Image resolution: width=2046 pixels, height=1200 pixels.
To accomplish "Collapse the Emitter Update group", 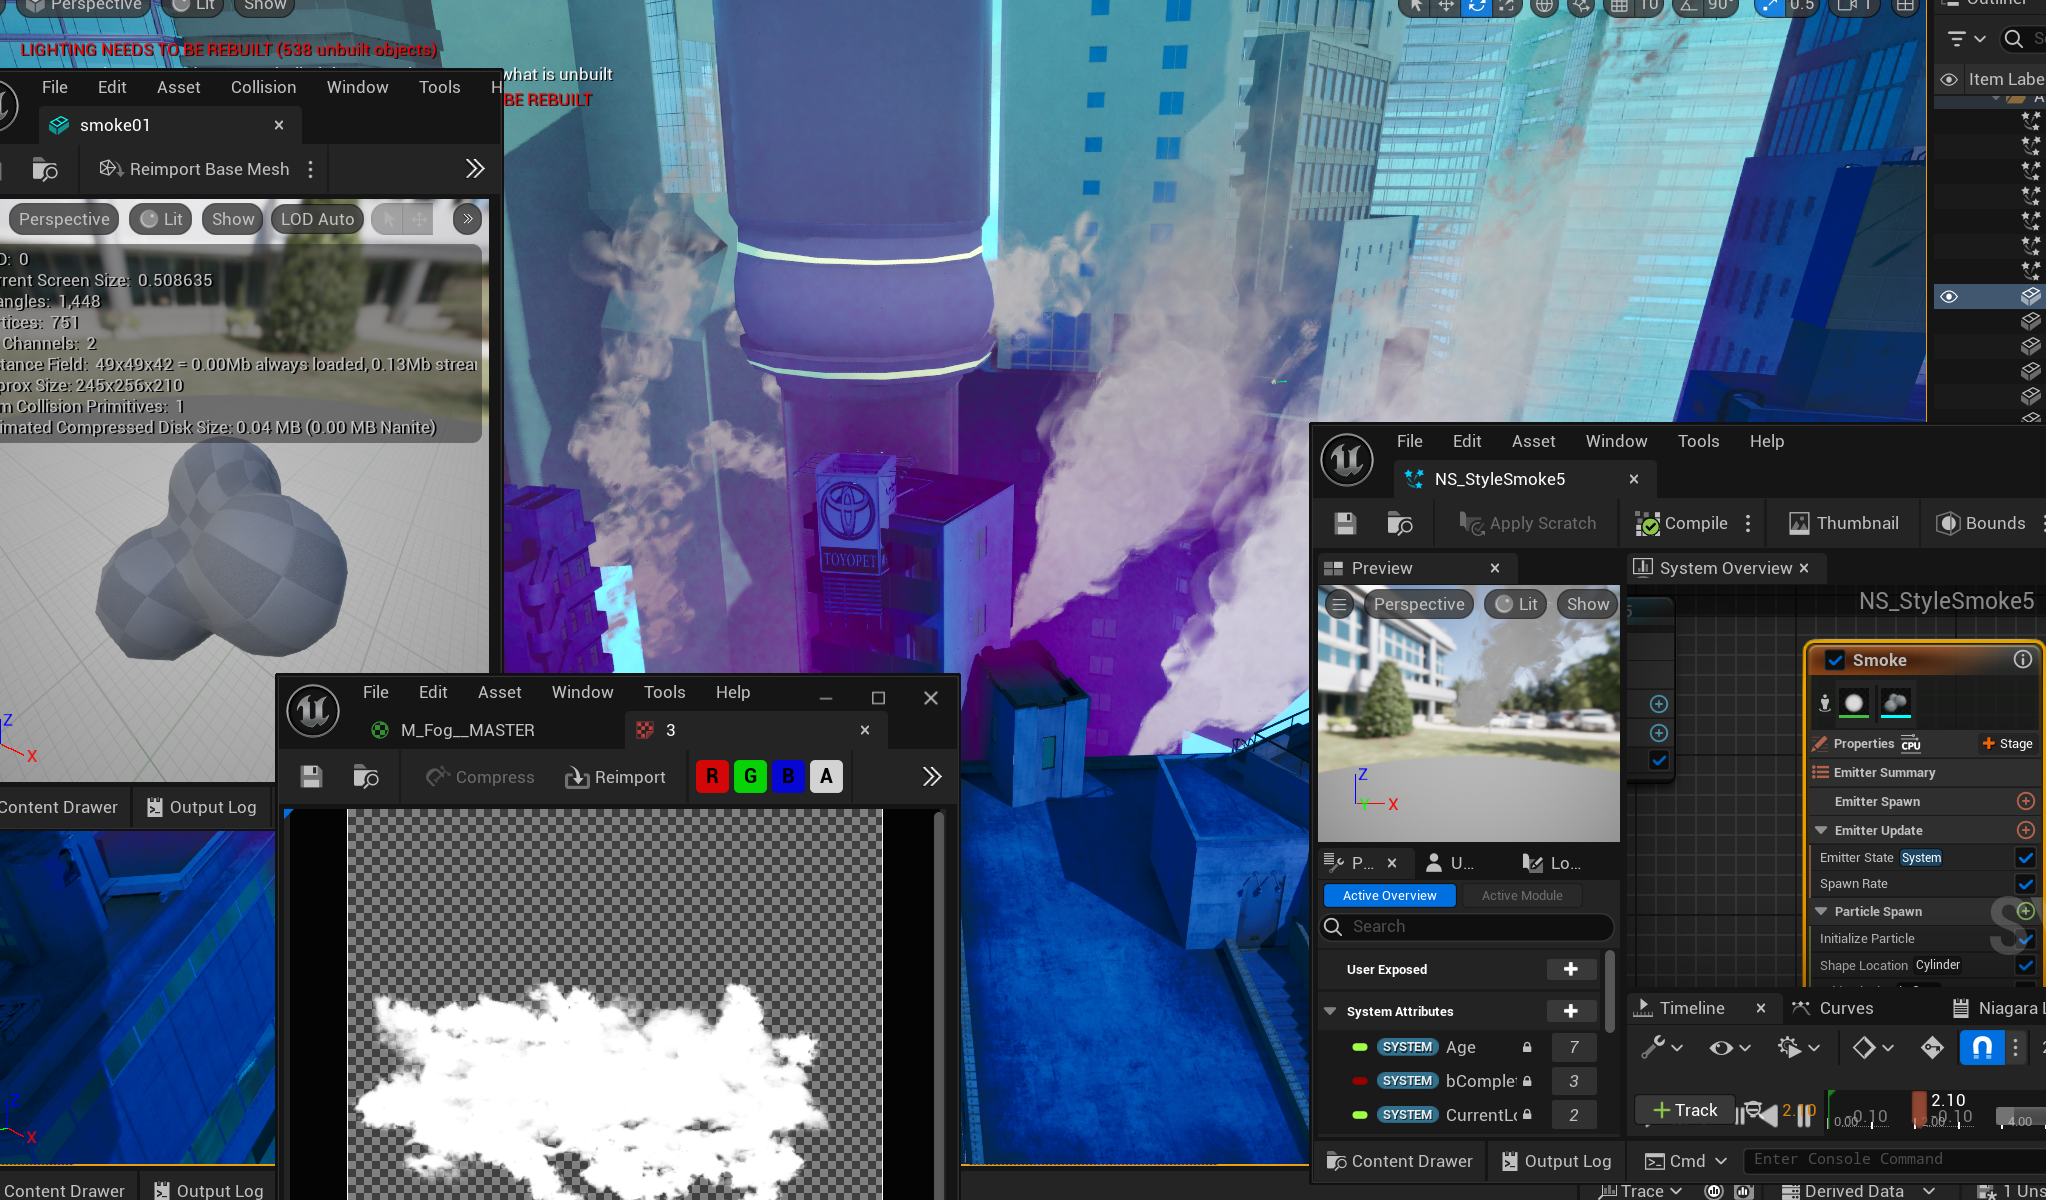I will click(1821, 830).
